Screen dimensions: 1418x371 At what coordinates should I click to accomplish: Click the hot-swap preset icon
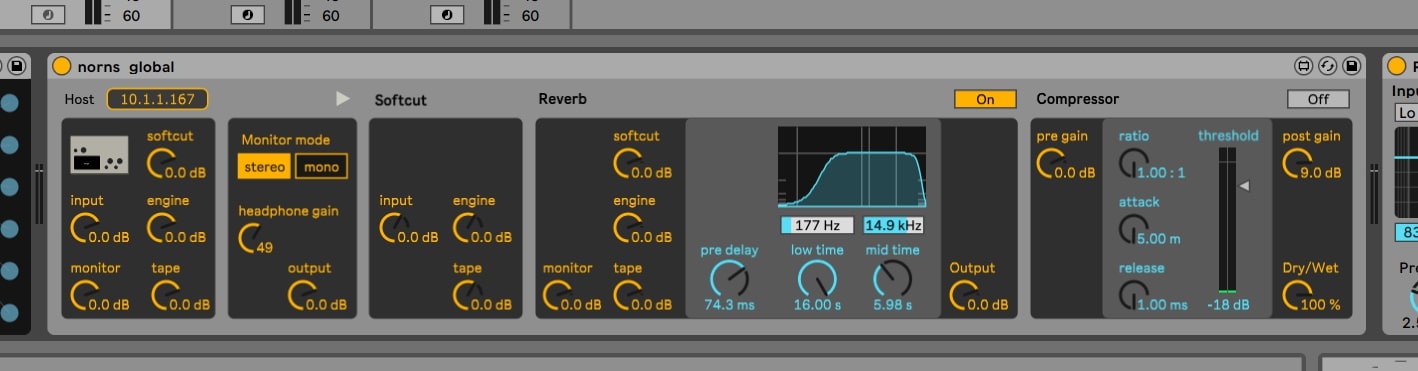pos(1328,67)
